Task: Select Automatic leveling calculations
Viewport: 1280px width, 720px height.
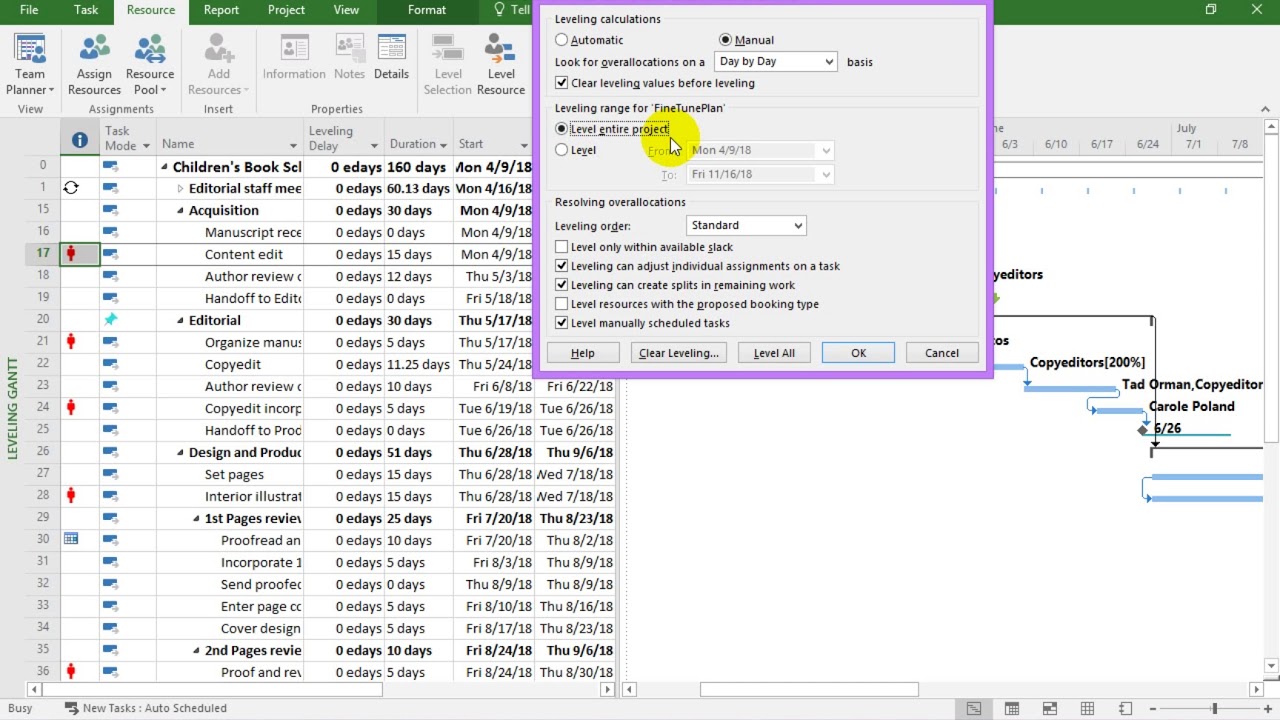Action: (562, 40)
